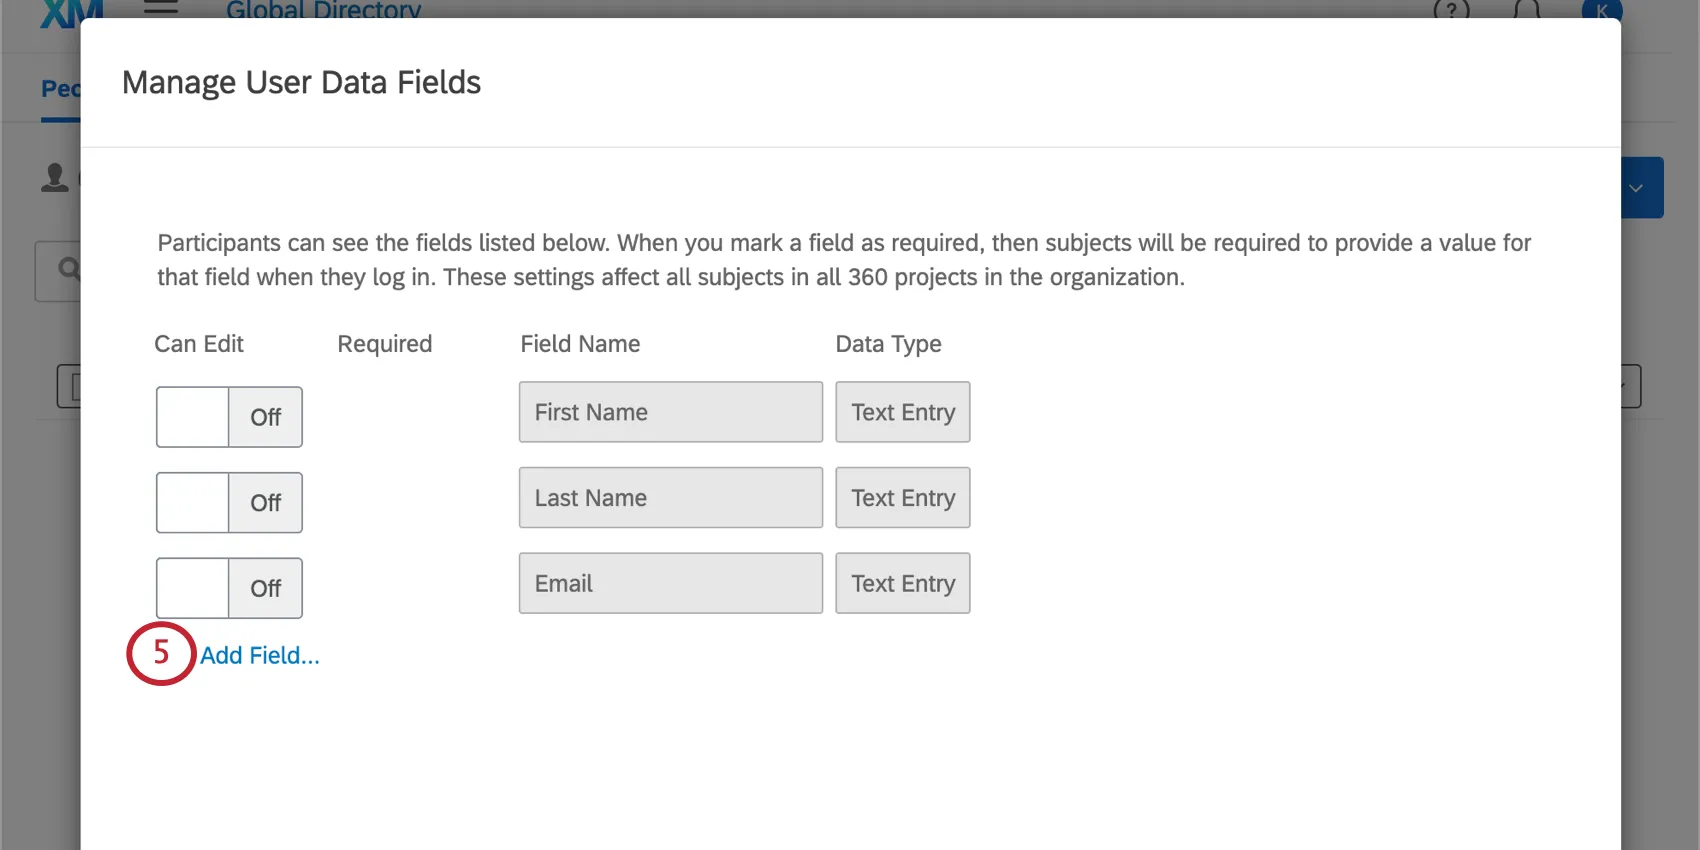
Task: Click the K user account avatar
Action: point(1601,11)
